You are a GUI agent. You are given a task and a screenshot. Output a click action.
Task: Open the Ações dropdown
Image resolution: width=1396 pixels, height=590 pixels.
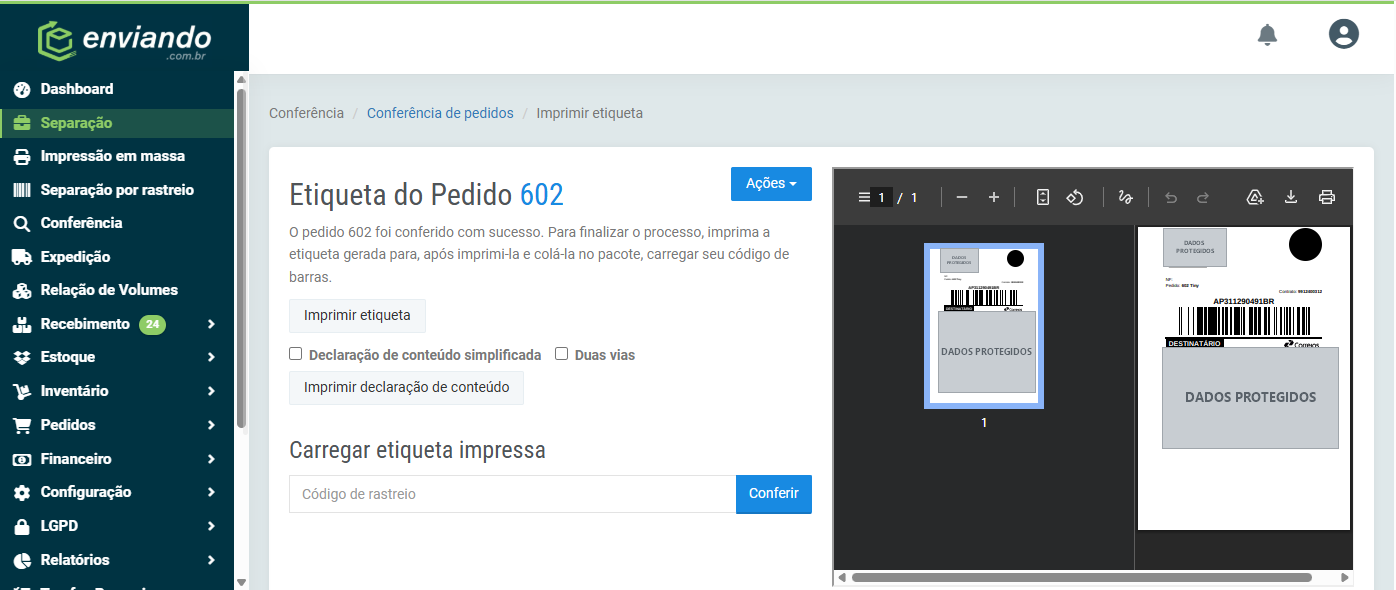[771, 183]
